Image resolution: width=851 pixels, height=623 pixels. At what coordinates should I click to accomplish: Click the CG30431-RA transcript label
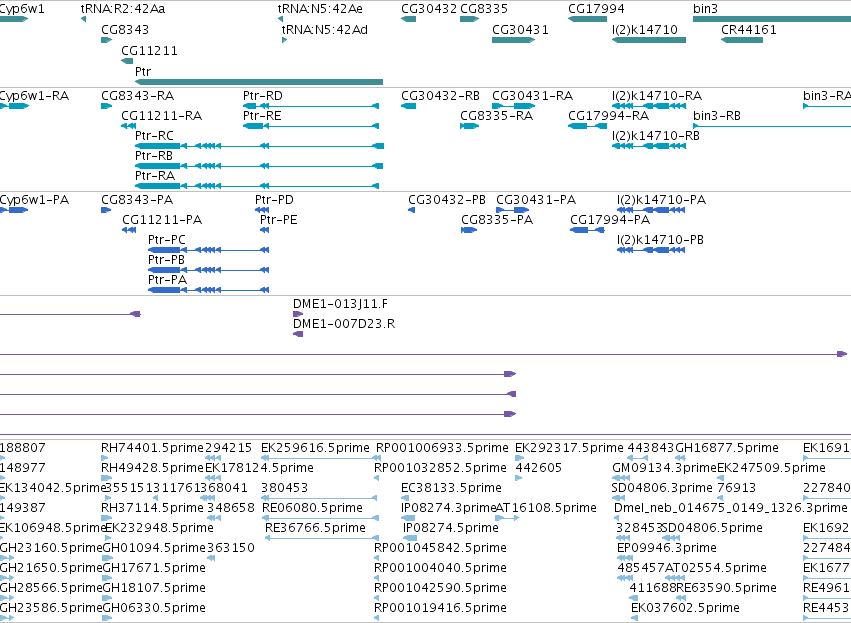532,96
